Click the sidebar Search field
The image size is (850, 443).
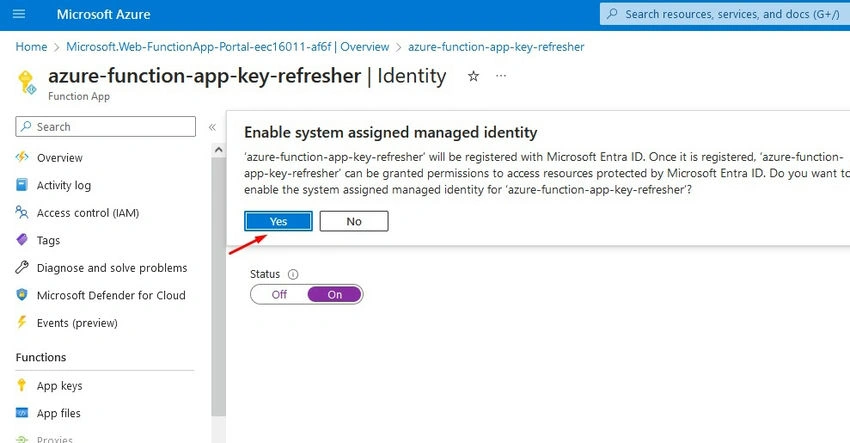pyautogui.click(x=106, y=127)
